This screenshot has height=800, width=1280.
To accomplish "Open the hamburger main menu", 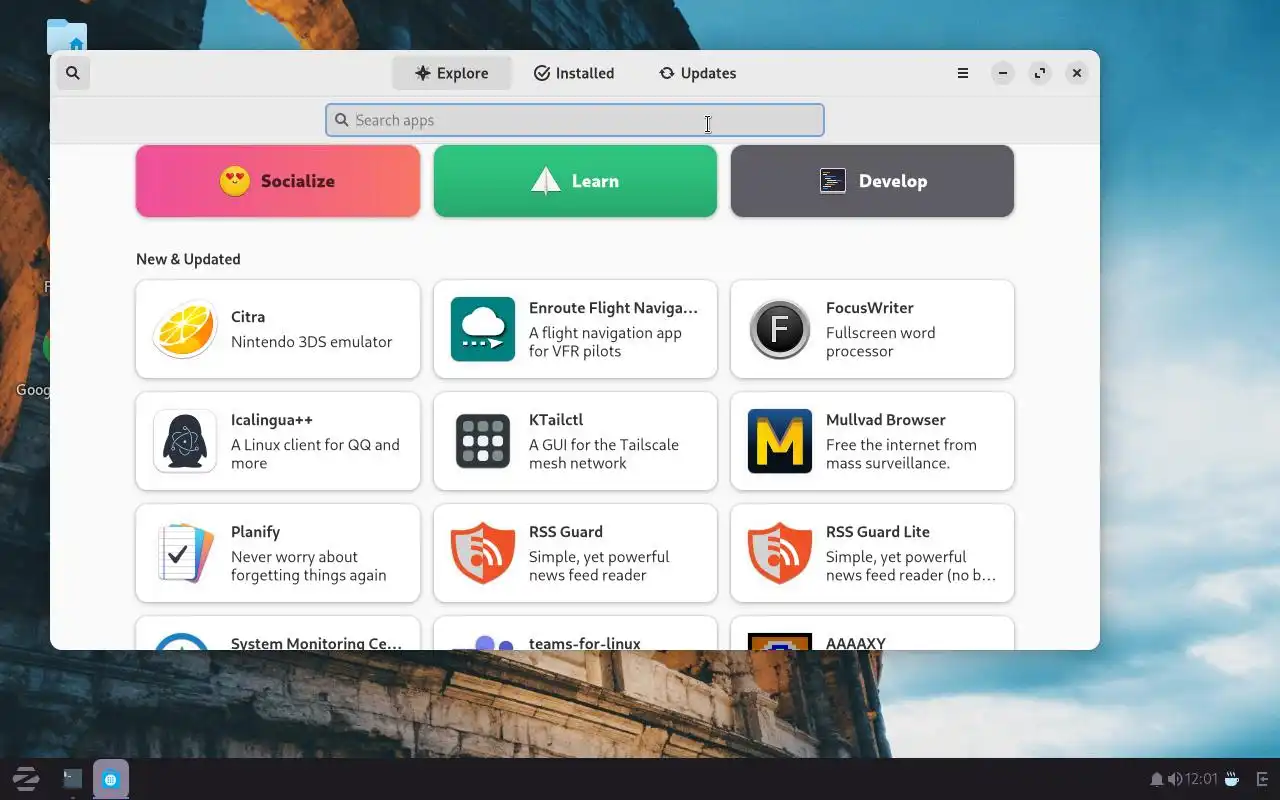I will (963, 73).
